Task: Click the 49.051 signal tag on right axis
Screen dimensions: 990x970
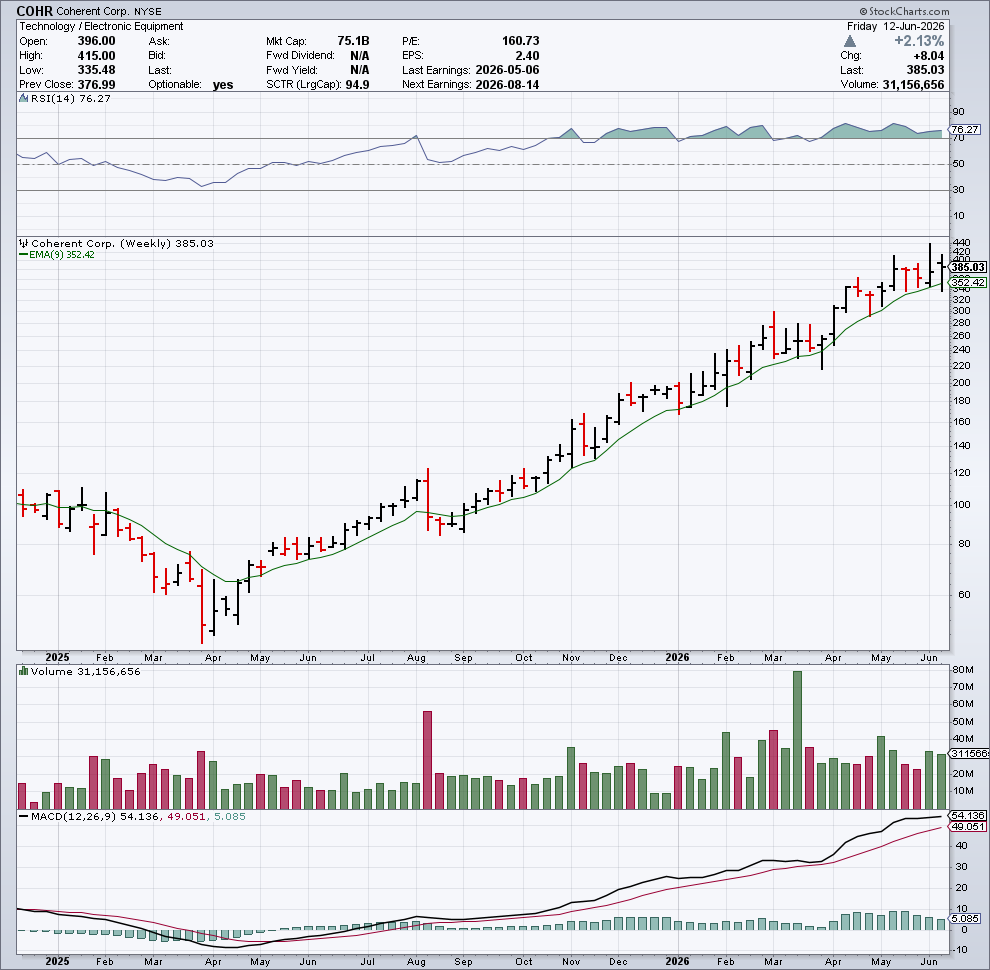Action: (968, 827)
